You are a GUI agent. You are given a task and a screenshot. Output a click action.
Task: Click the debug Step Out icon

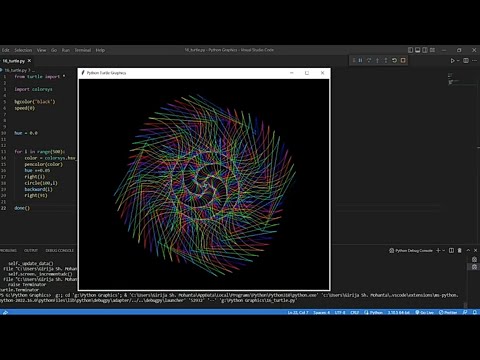386,60
